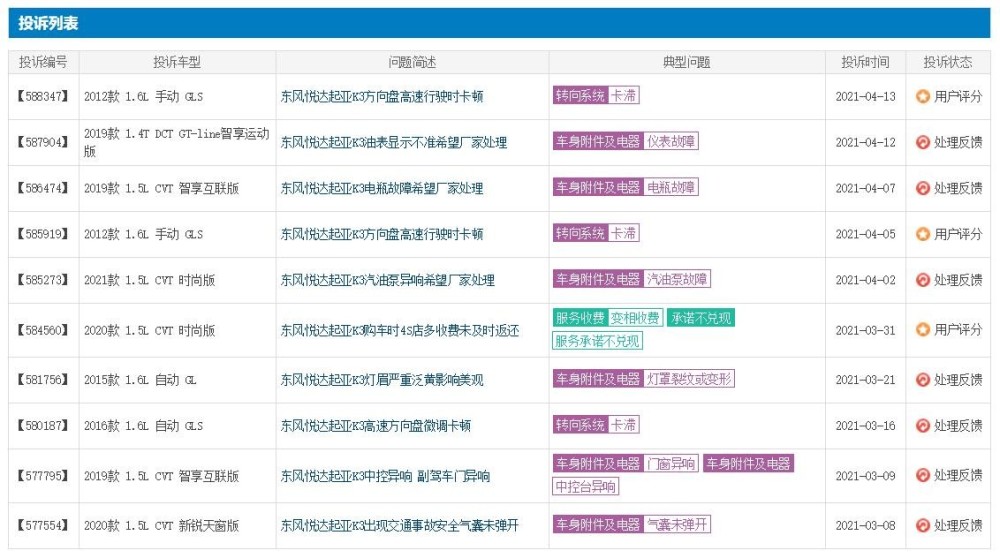Screen dimensions: 1000x558
Task: Click 问题简述 column header
Action: pyautogui.click(x=412, y=62)
